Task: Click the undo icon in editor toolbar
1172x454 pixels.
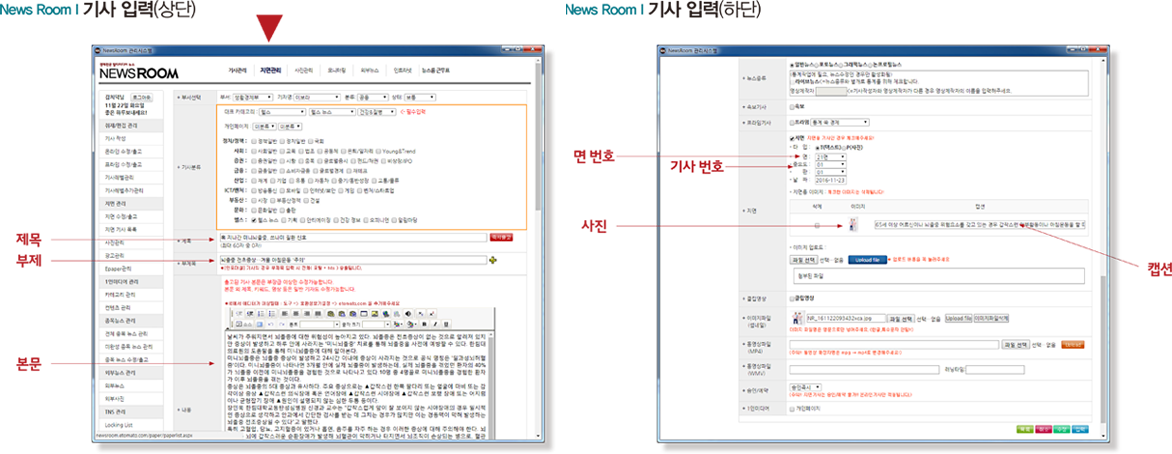Action: 272,324
